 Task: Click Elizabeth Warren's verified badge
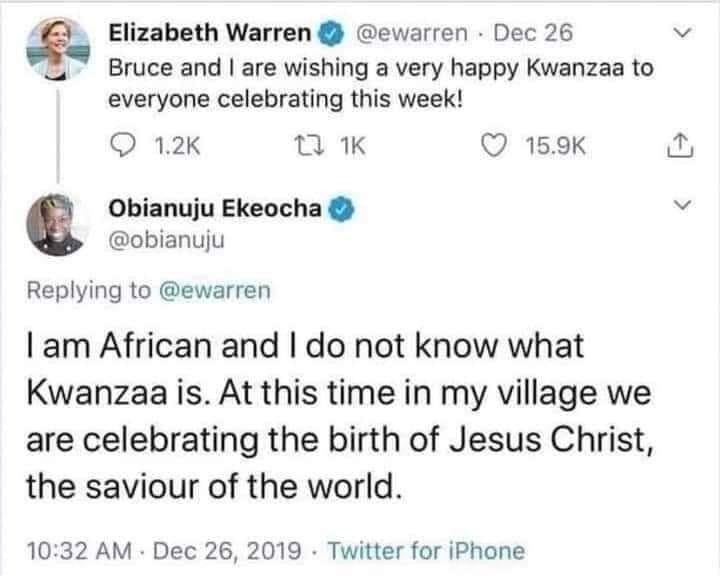pyautogui.click(x=330, y=34)
